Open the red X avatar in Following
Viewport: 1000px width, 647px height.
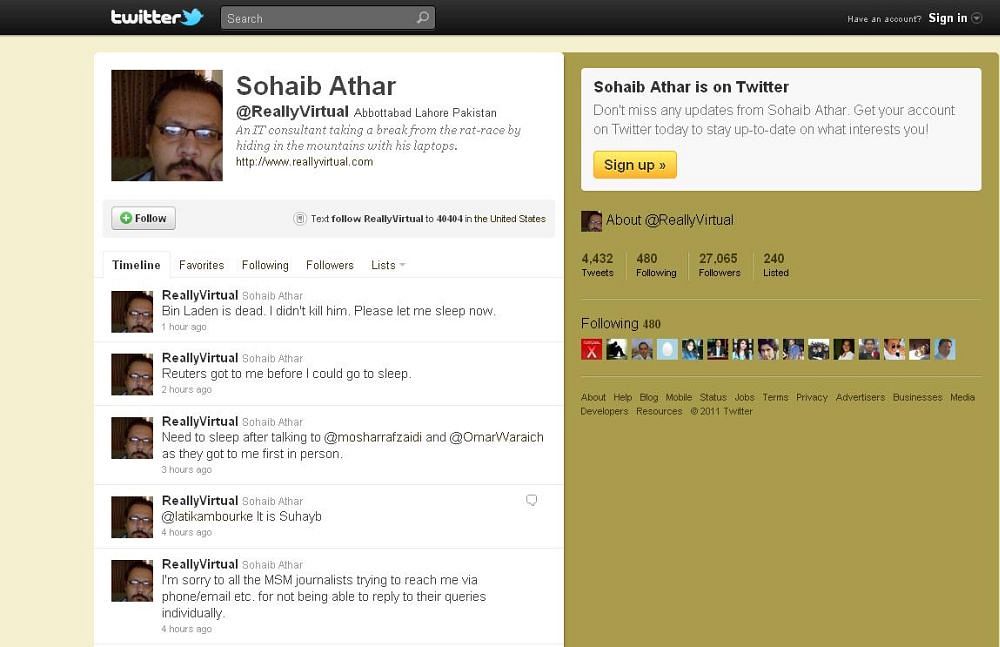coord(591,349)
